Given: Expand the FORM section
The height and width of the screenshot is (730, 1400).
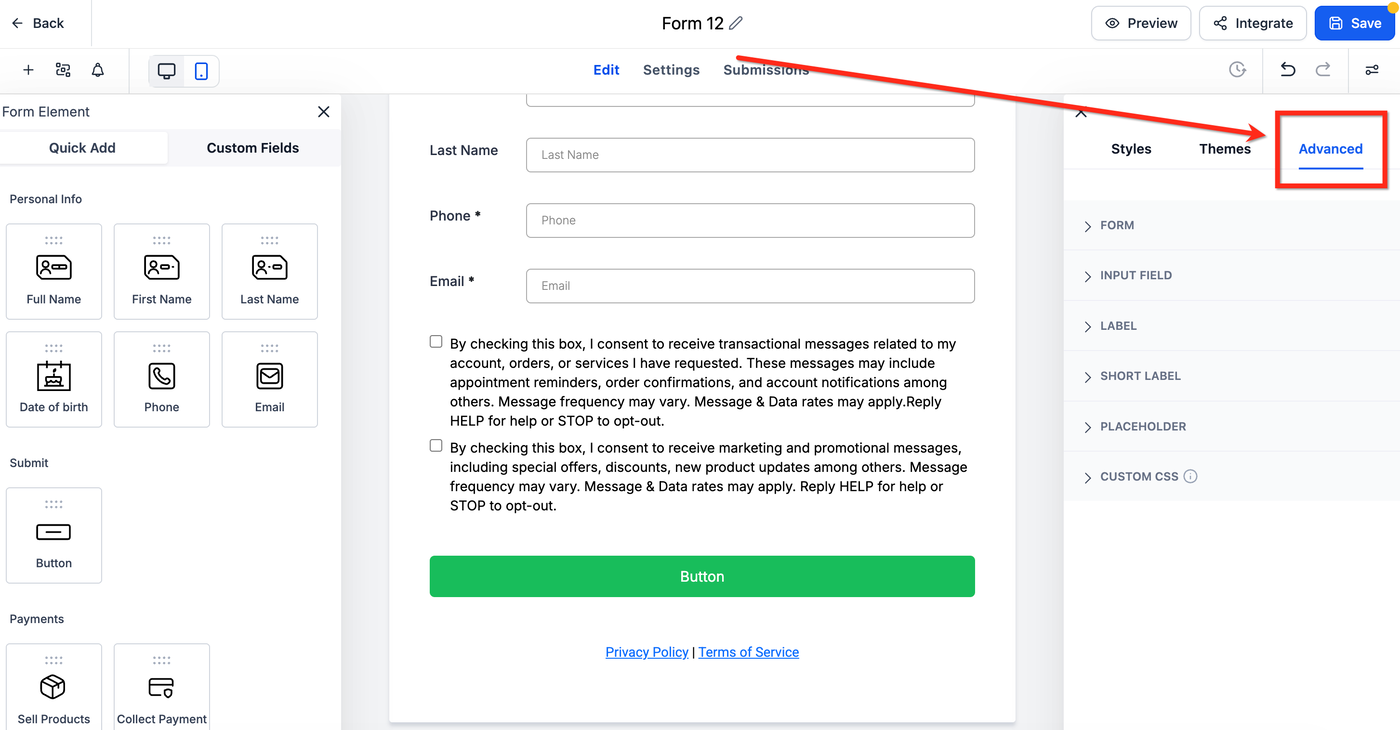Looking at the screenshot, I should (1116, 226).
